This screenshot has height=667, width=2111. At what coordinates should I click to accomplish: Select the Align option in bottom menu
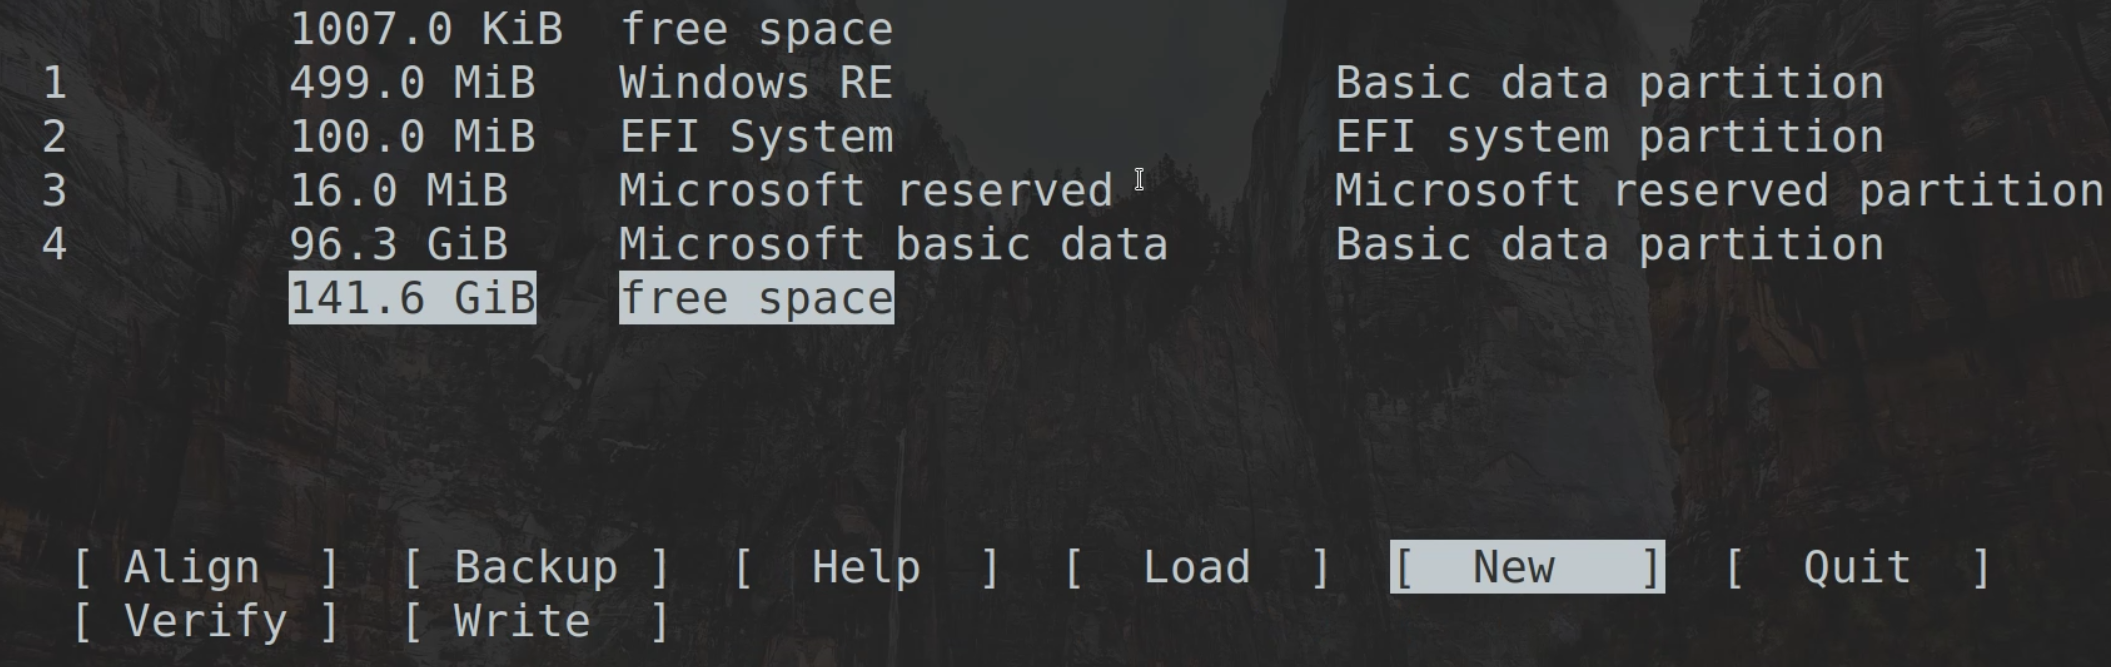coord(205,568)
